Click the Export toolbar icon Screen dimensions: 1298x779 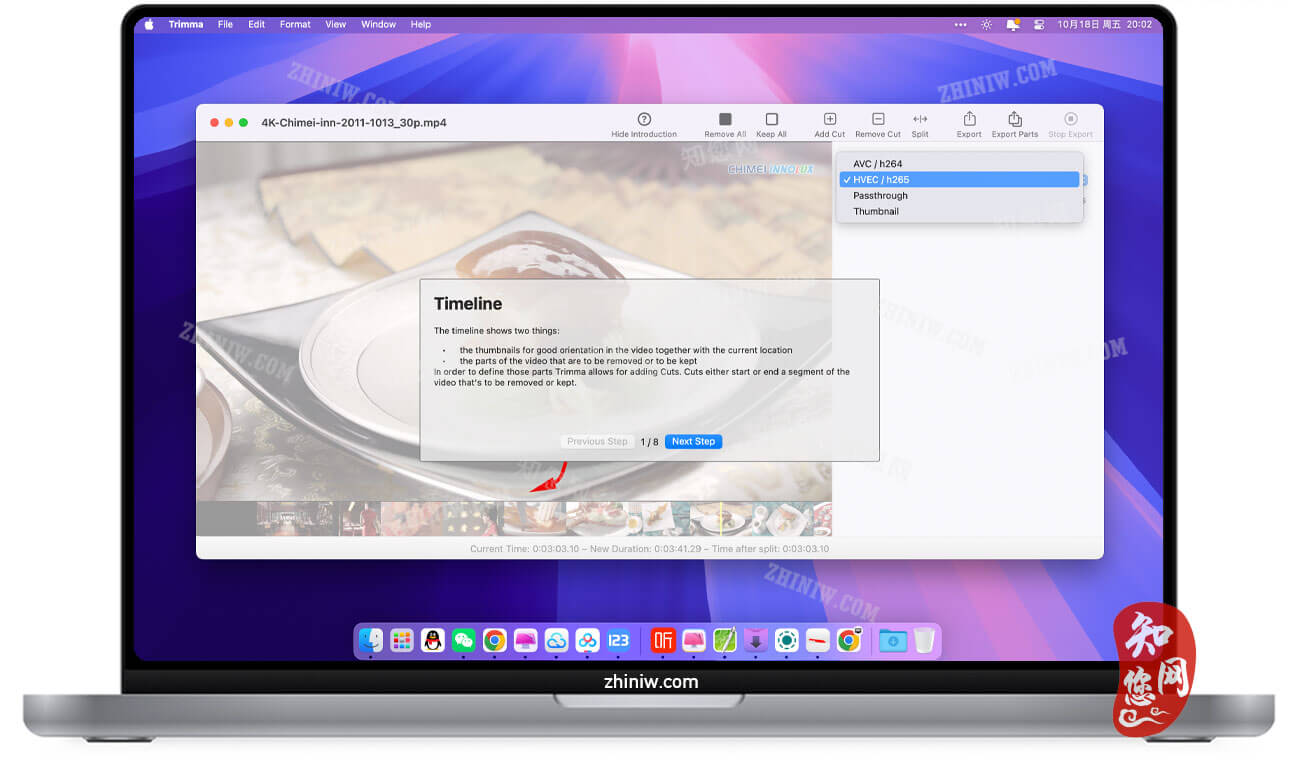(x=969, y=119)
